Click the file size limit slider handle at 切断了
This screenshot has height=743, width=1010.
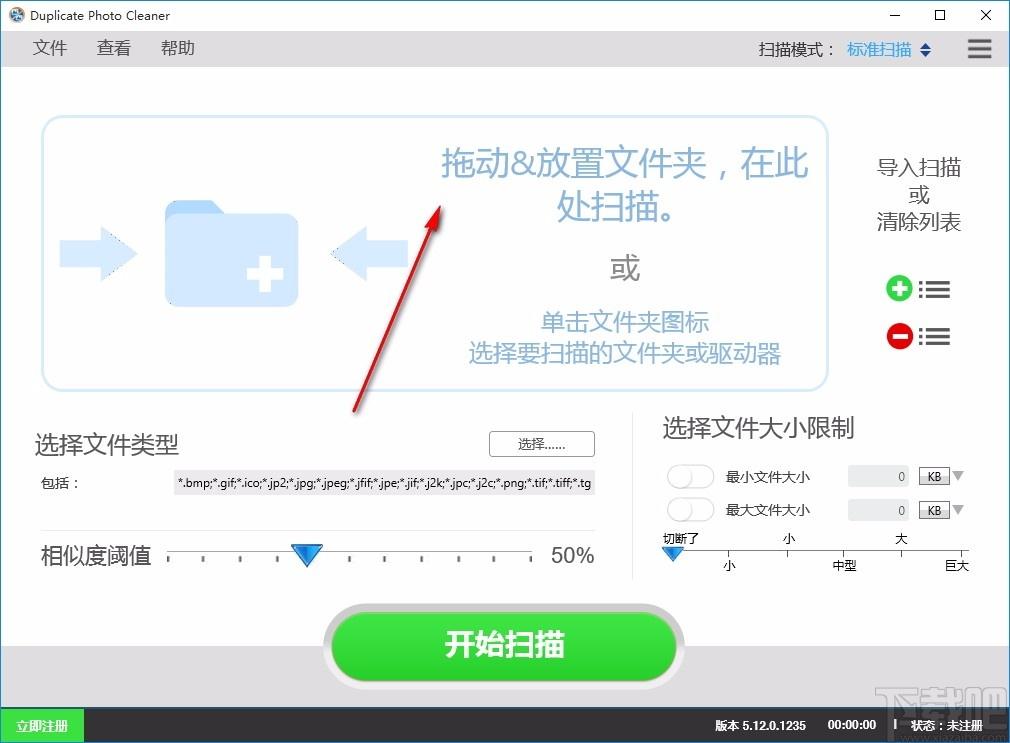(x=672, y=554)
